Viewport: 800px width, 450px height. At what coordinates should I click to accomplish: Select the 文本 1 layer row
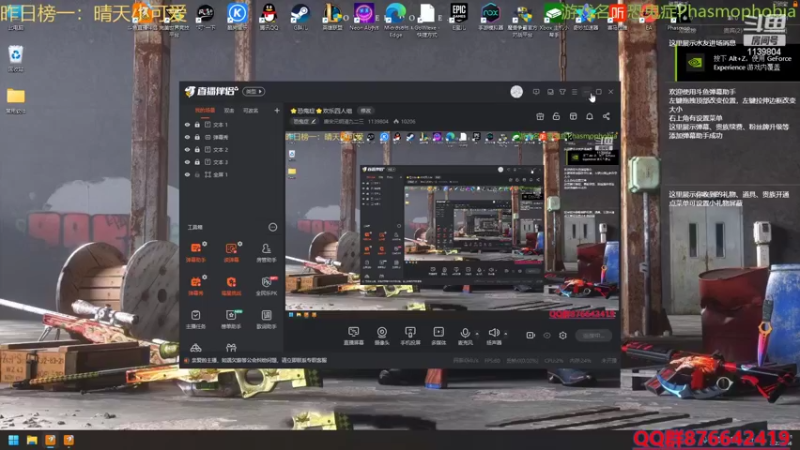point(232,124)
